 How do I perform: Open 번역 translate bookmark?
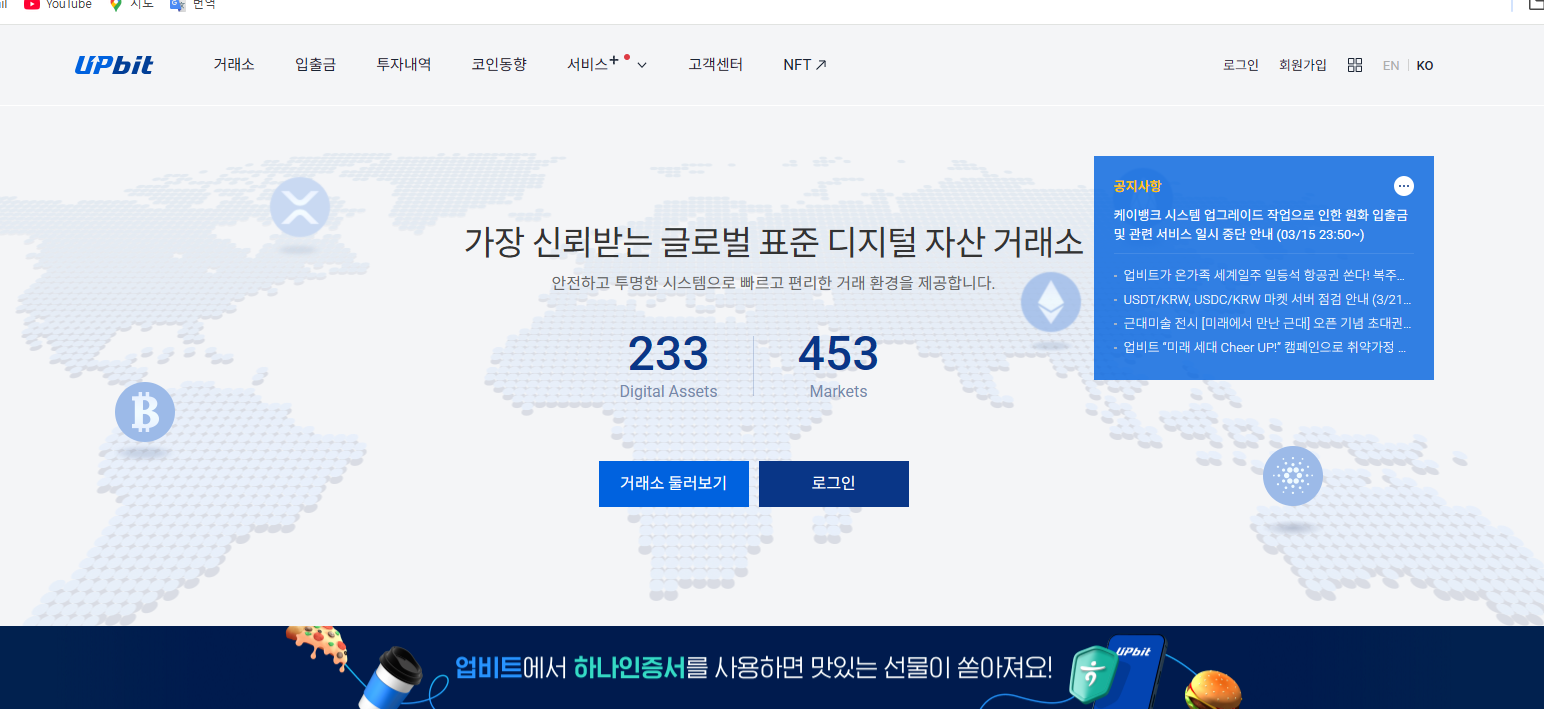(x=193, y=5)
